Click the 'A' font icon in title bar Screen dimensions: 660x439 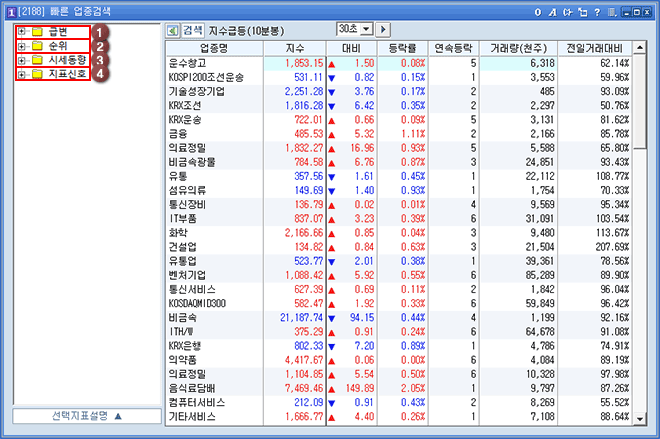coord(553,10)
